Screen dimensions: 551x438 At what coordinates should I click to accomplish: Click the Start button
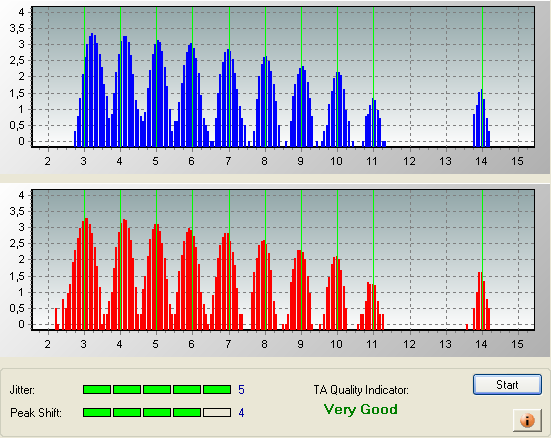[x=507, y=385]
